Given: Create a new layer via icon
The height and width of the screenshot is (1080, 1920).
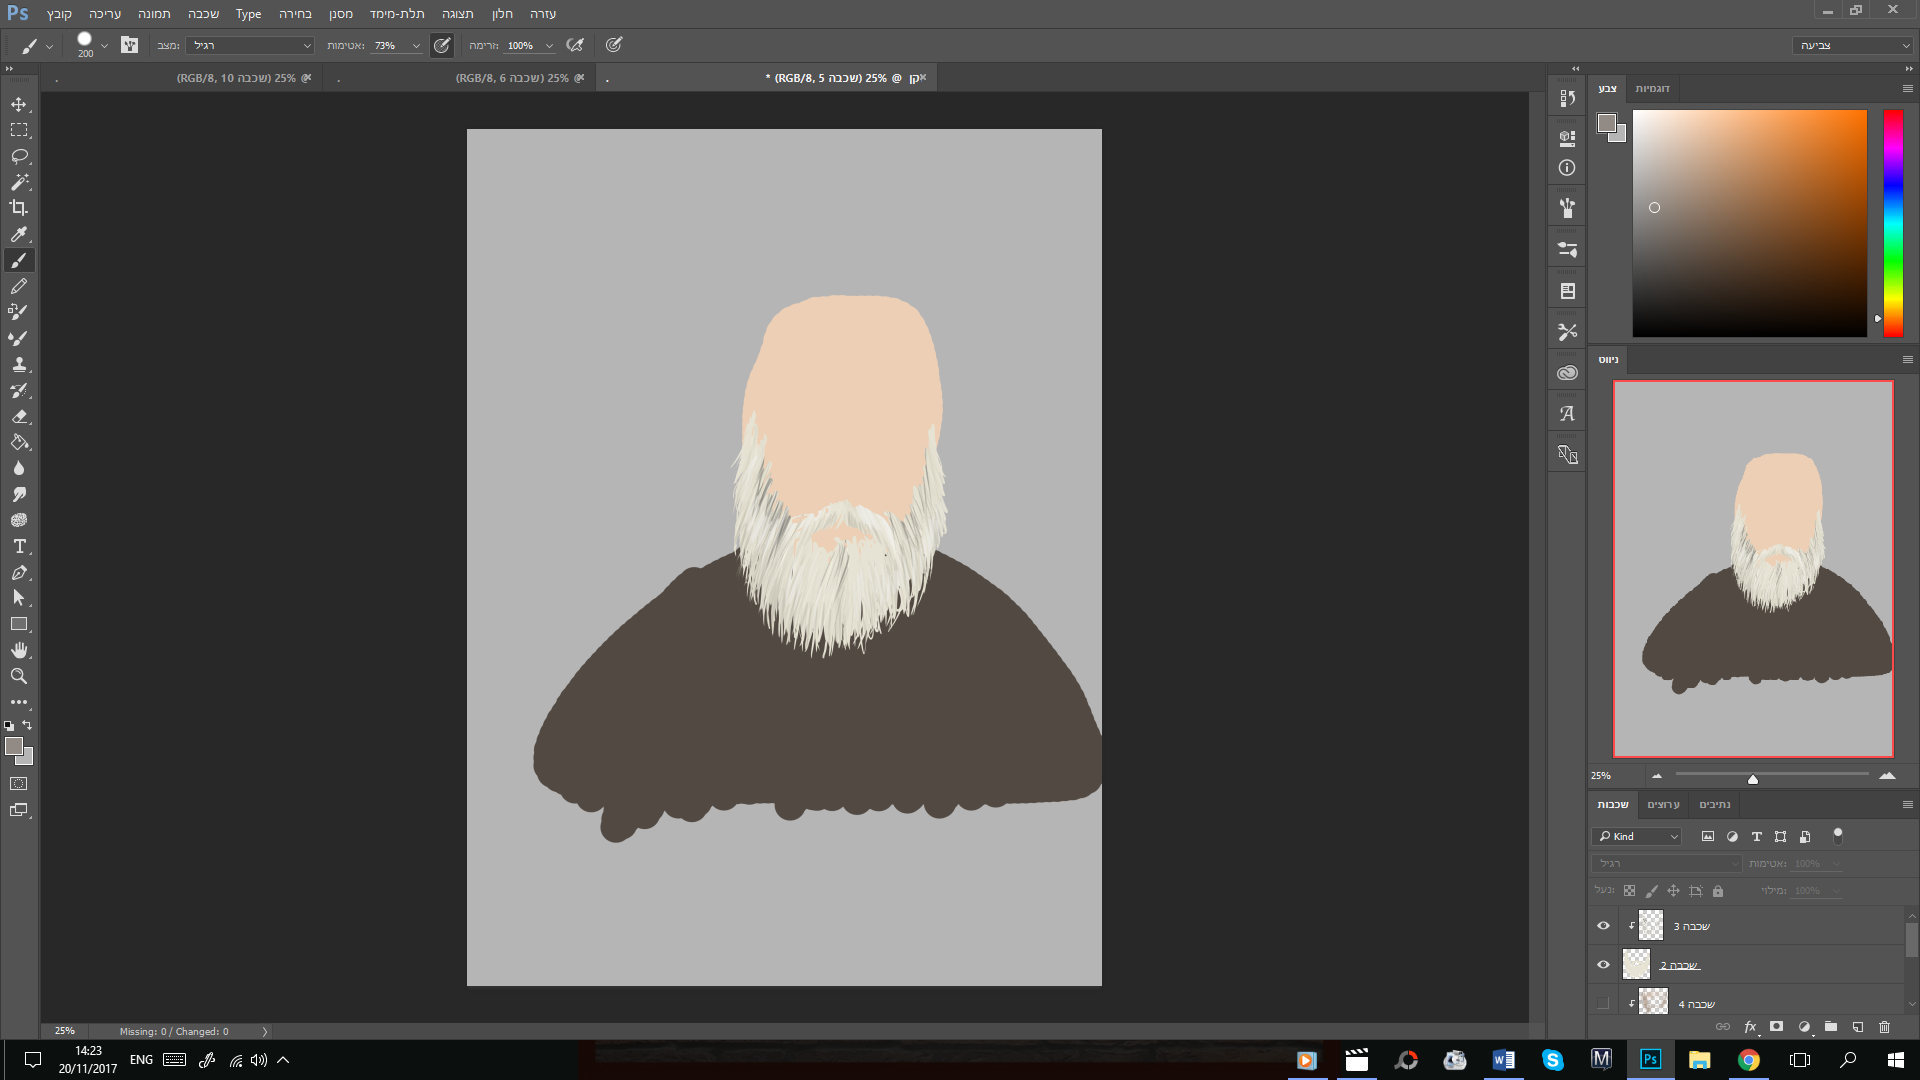Looking at the screenshot, I should pyautogui.click(x=1857, y=1027).
